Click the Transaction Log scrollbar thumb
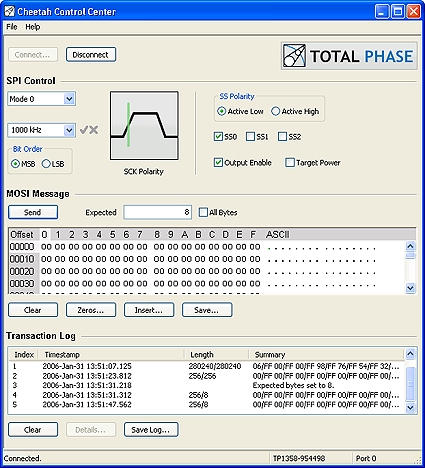 410,384
